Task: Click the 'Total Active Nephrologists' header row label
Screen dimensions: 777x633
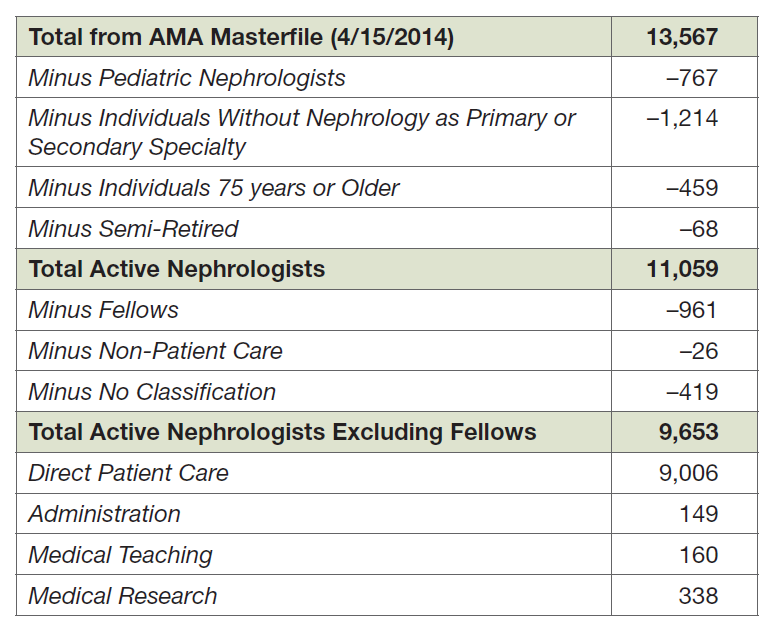Action: coord(177,269)
